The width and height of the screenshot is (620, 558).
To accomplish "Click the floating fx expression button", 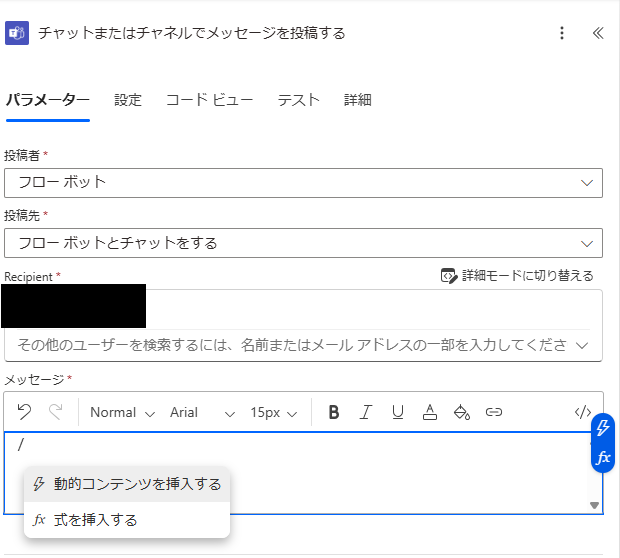I will click(x=603, y=458).
